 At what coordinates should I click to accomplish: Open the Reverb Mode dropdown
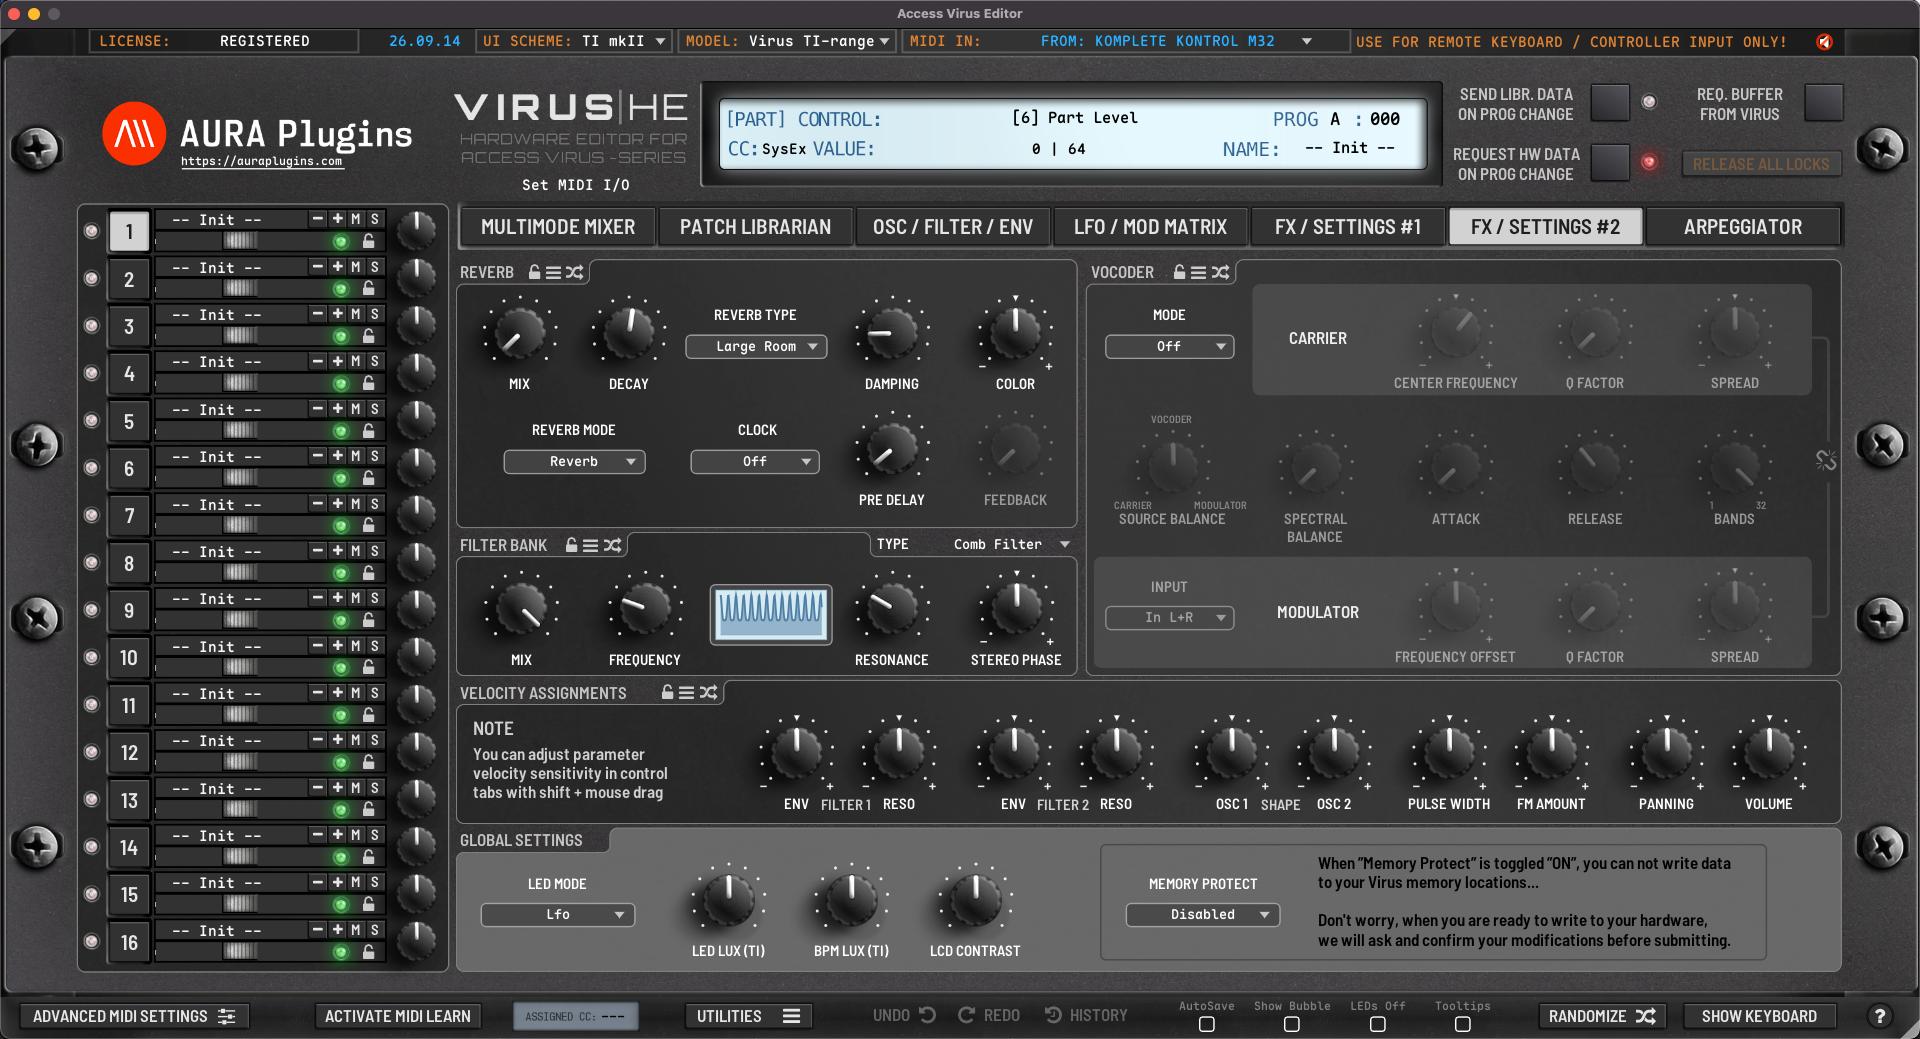click(x=574, y=462)
